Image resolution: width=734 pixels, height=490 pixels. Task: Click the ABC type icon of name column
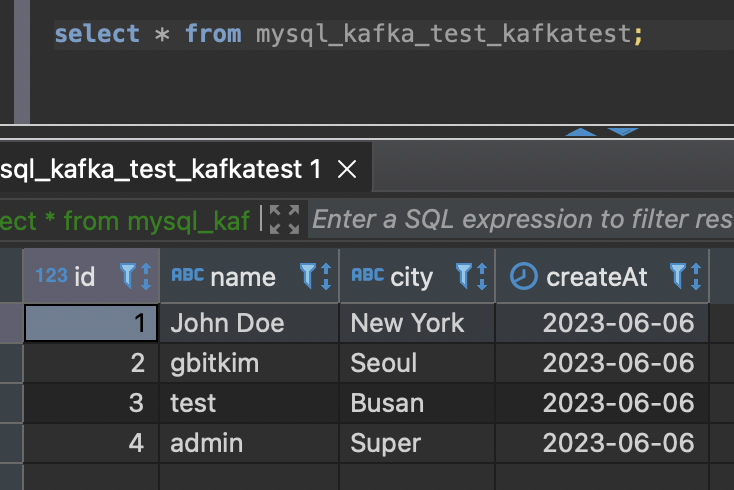[188, 275]
